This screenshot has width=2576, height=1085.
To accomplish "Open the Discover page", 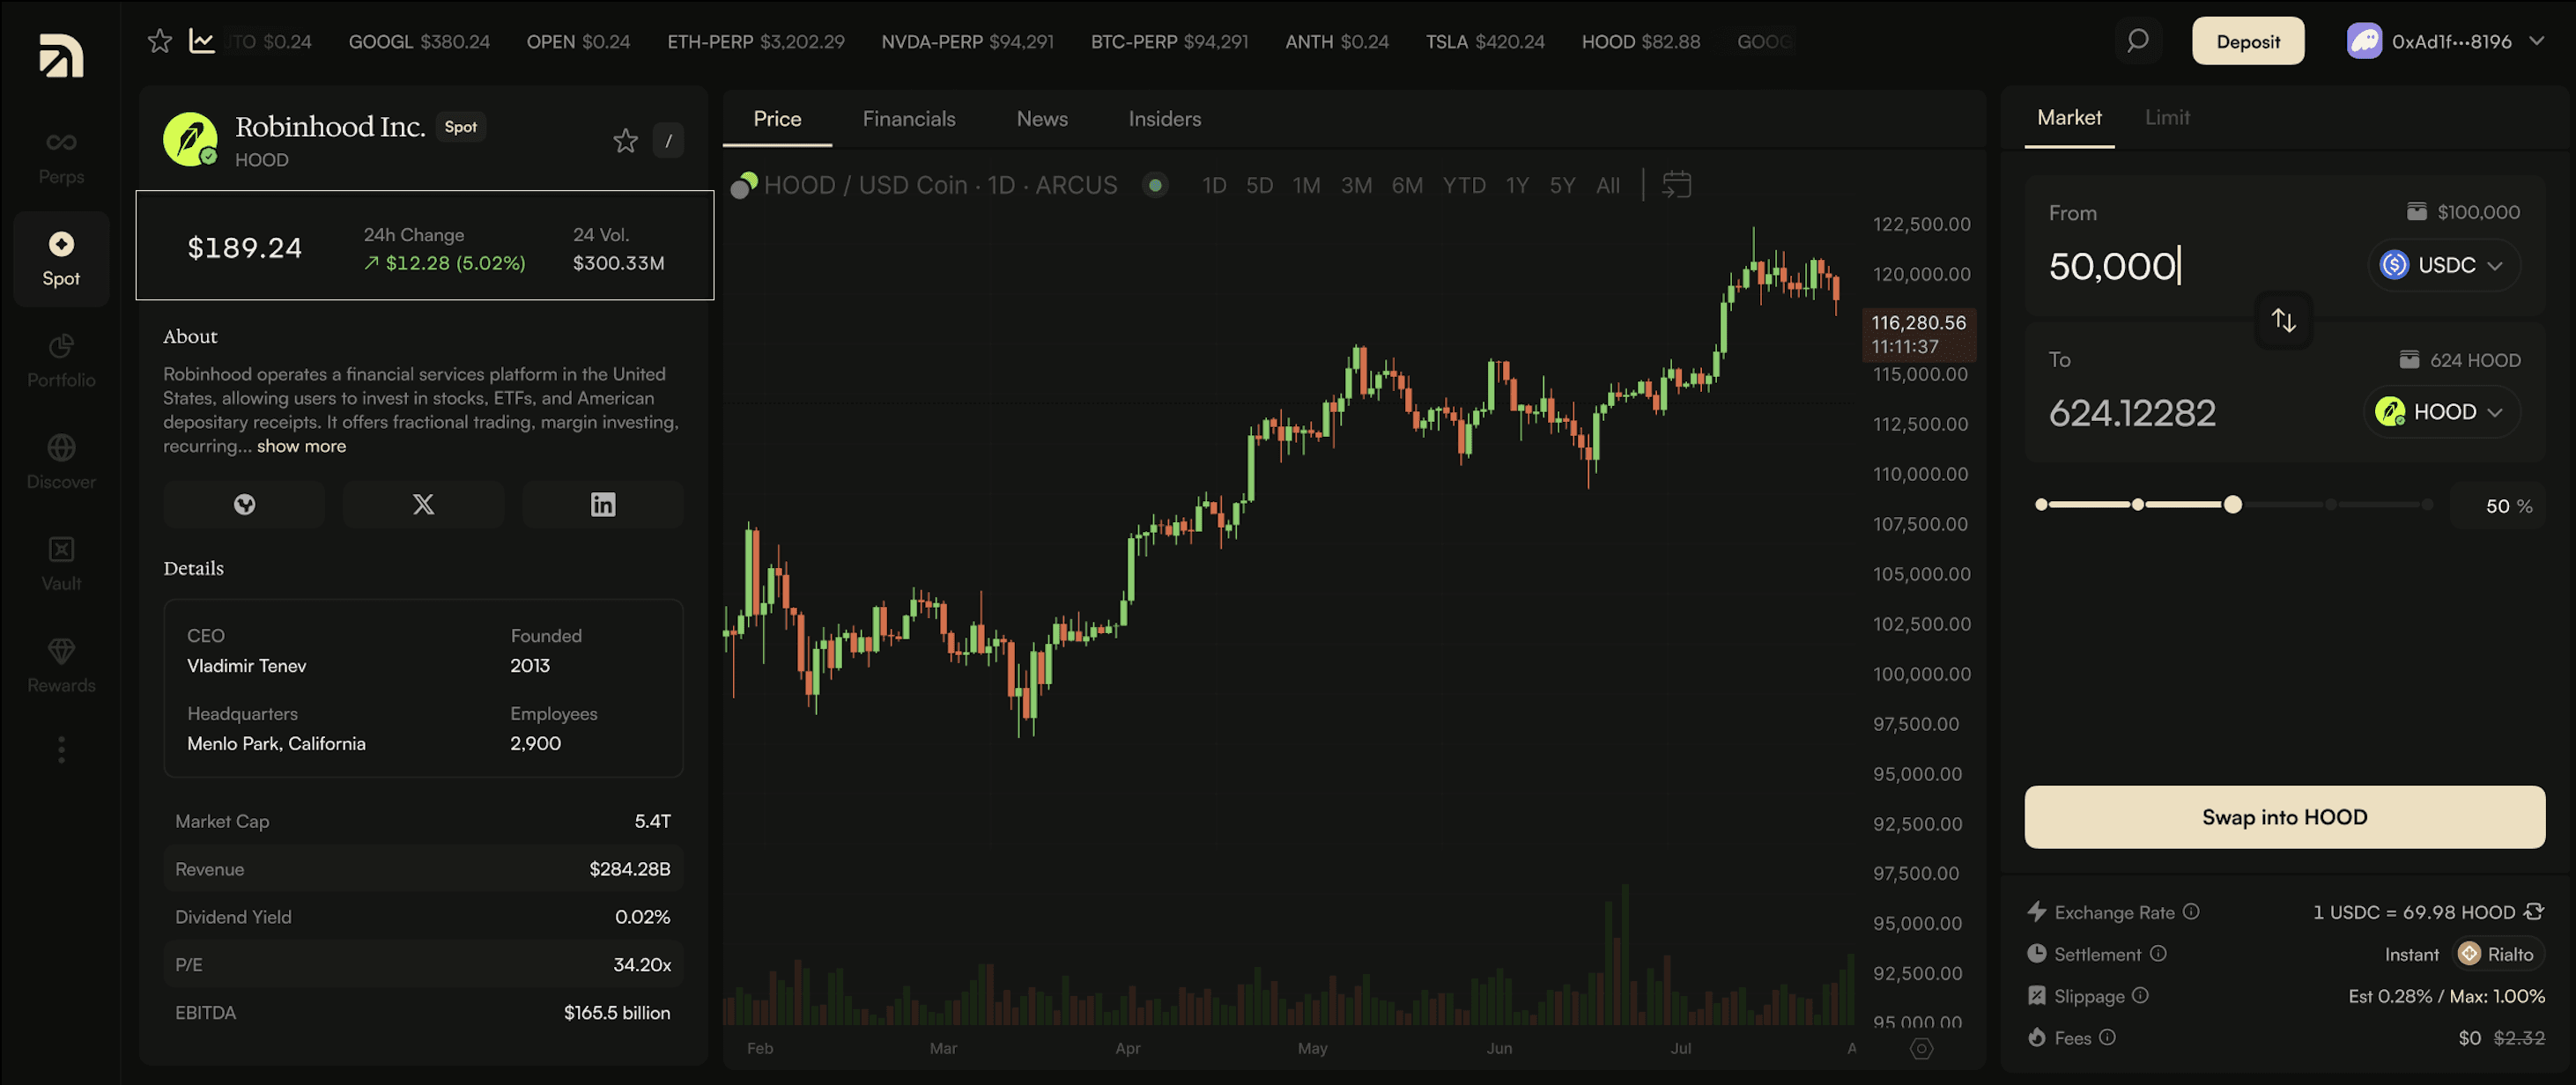I will 61,462.
